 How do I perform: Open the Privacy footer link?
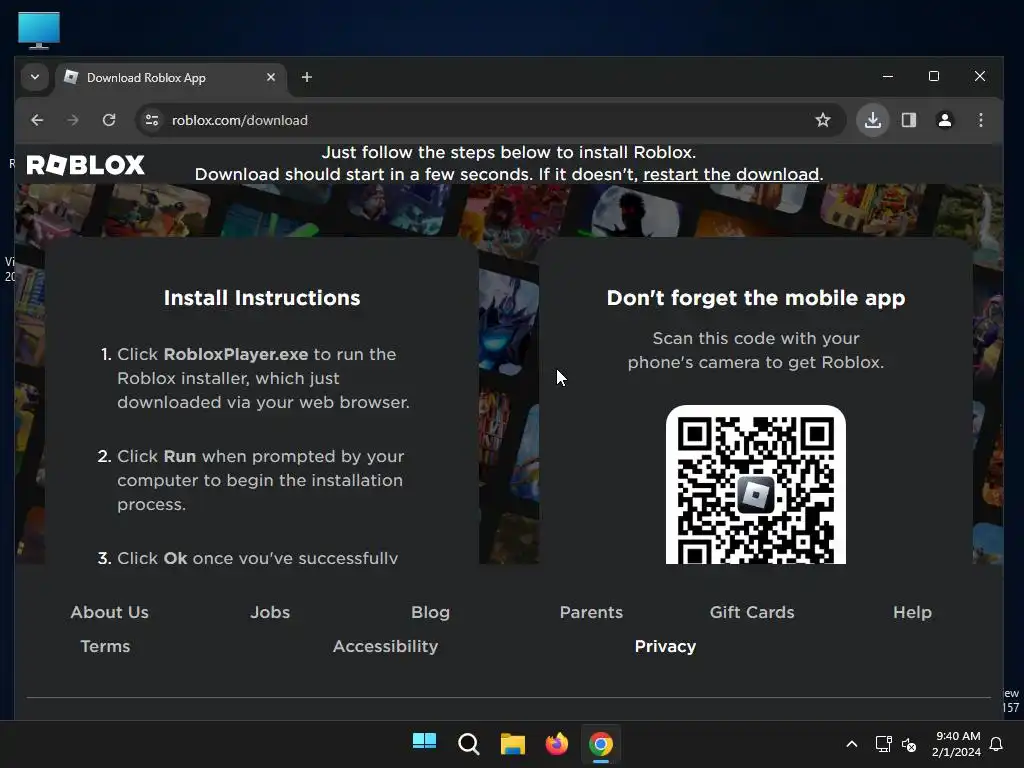[665, 646]
